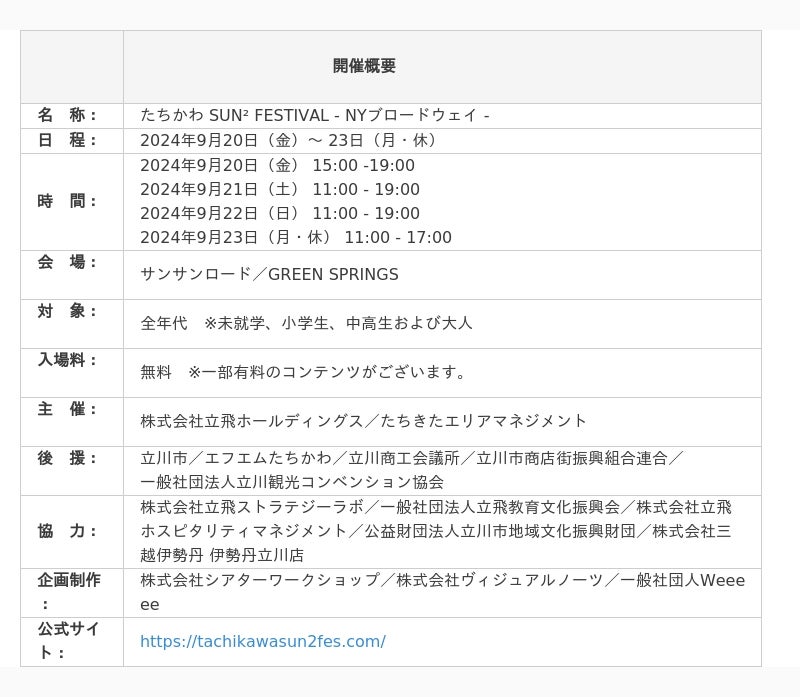This screenshot has width=800, height=697.
Task: Select the 9月22日（日） 11:00 - 19:00 line
Action: [280, 213]
